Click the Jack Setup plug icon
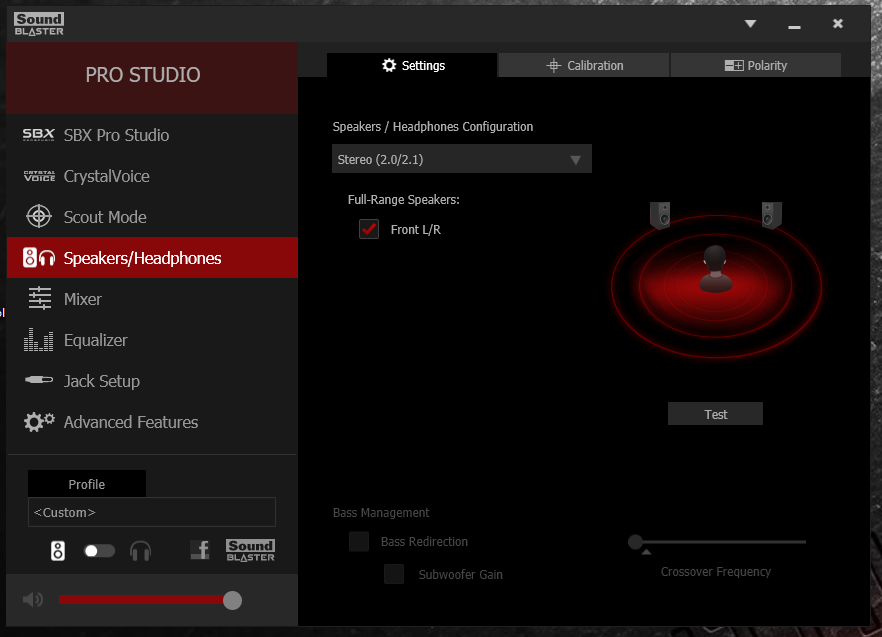This screenshot has width=882, height=637. point(39,380)
